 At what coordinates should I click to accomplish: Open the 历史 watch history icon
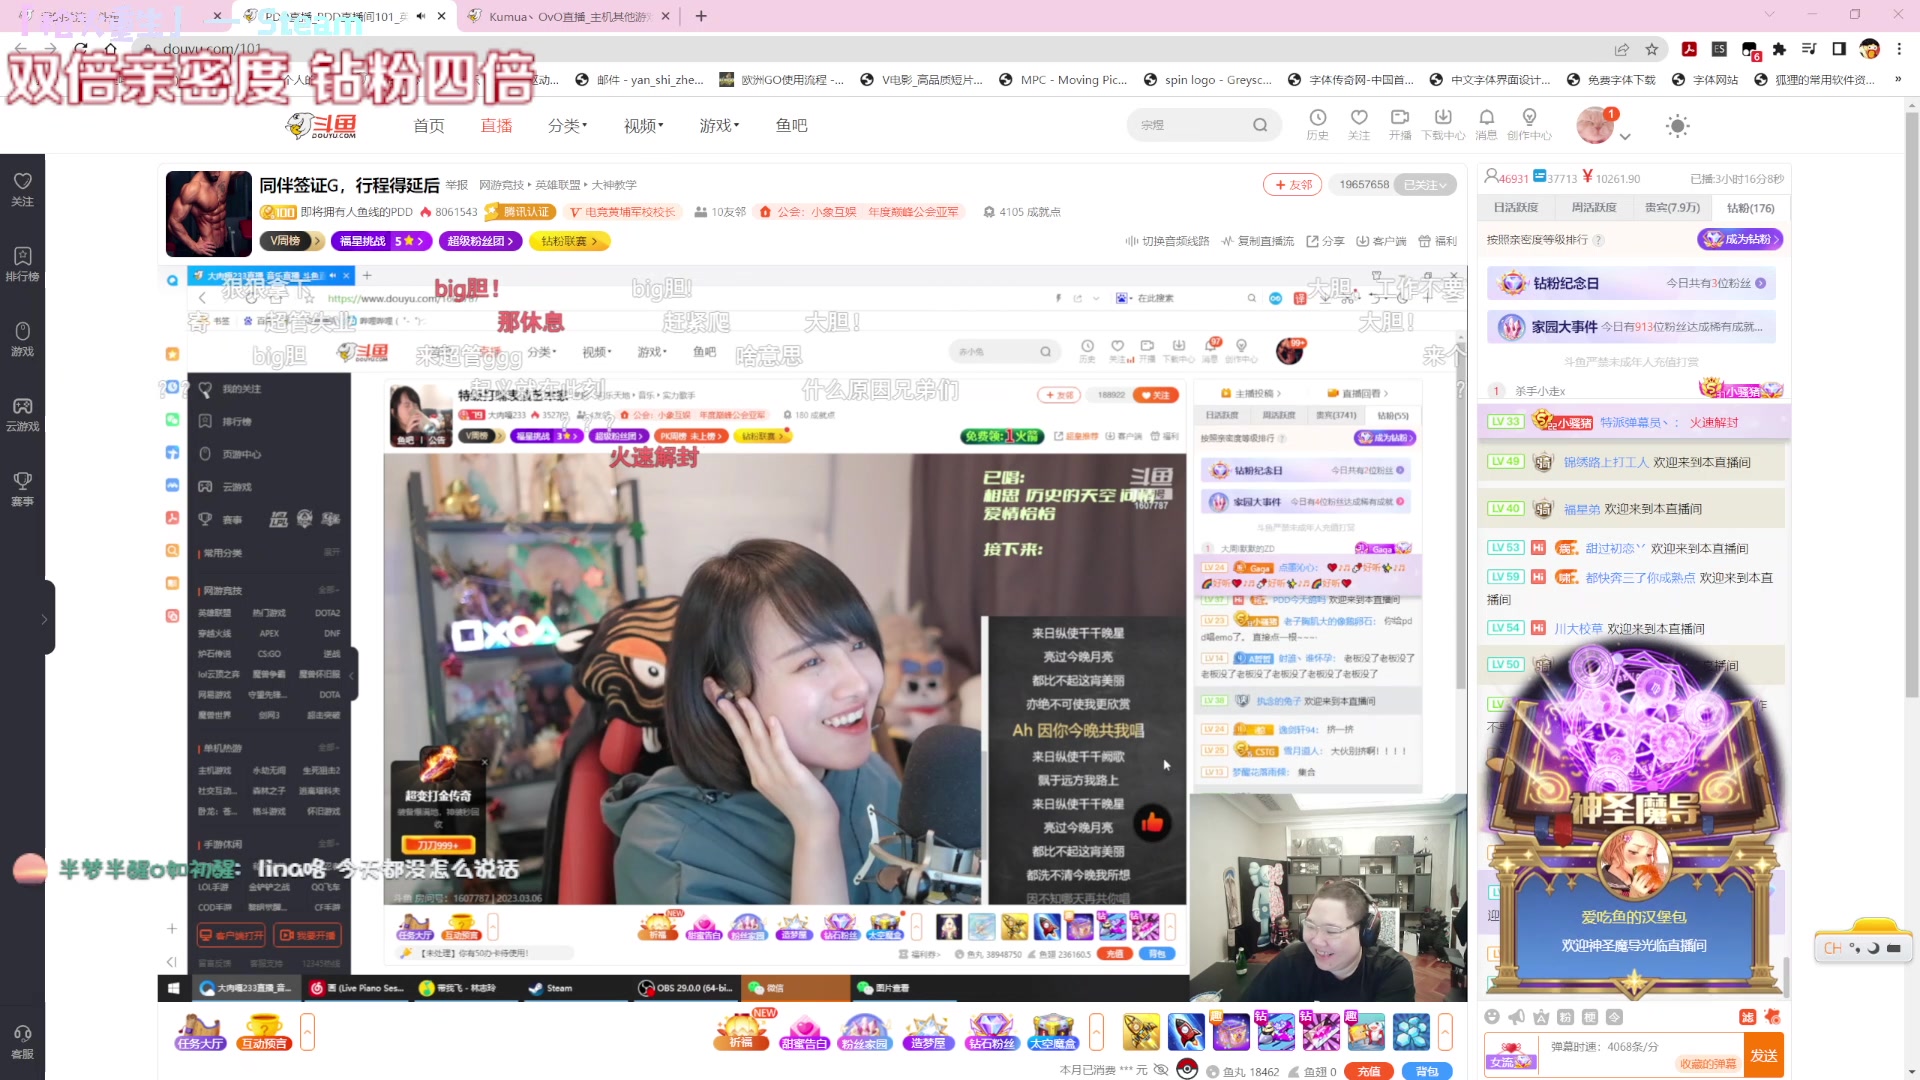coord(1317,125)
